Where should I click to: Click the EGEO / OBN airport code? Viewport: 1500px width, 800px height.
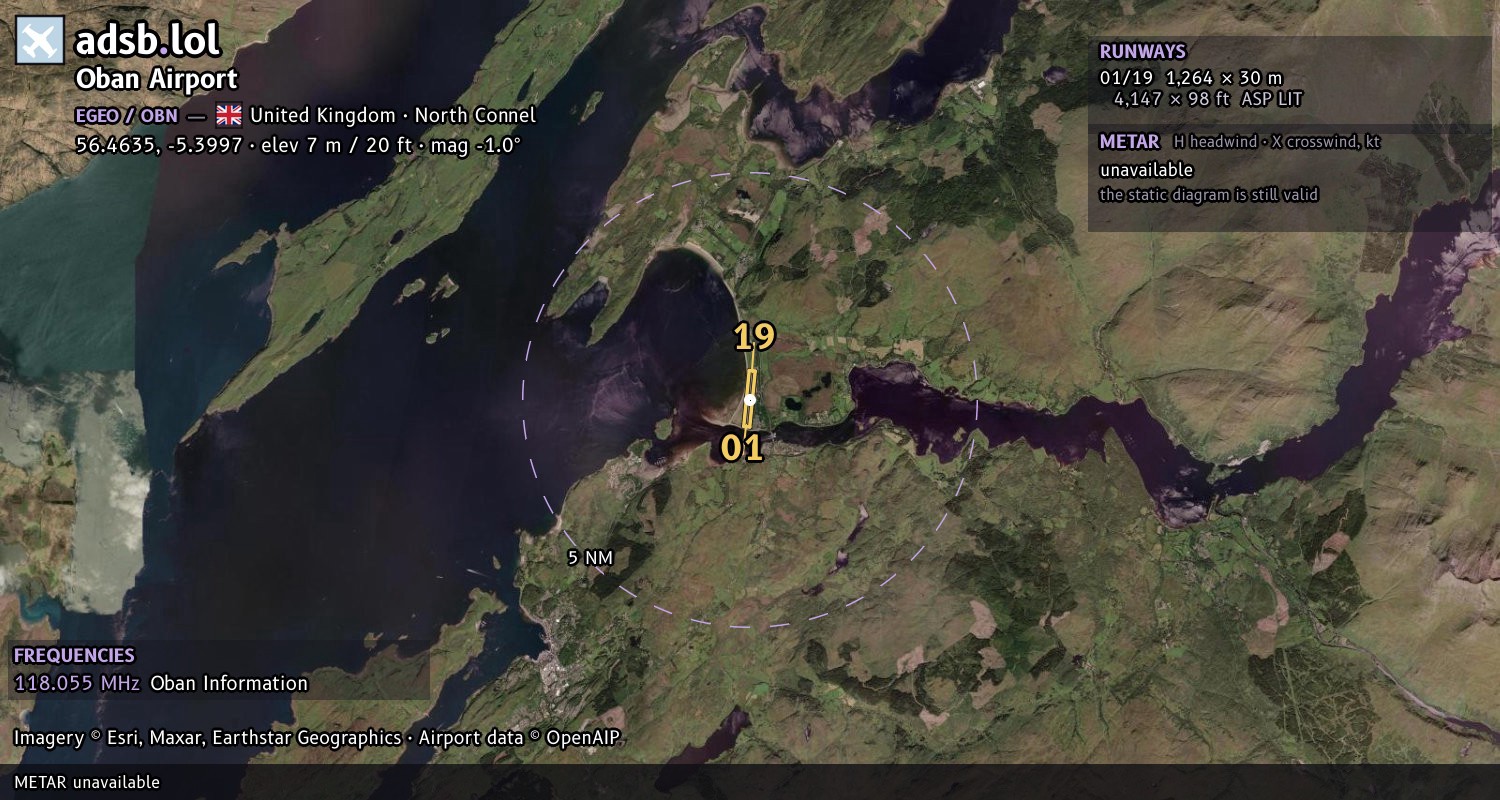(x=127, y=115)
